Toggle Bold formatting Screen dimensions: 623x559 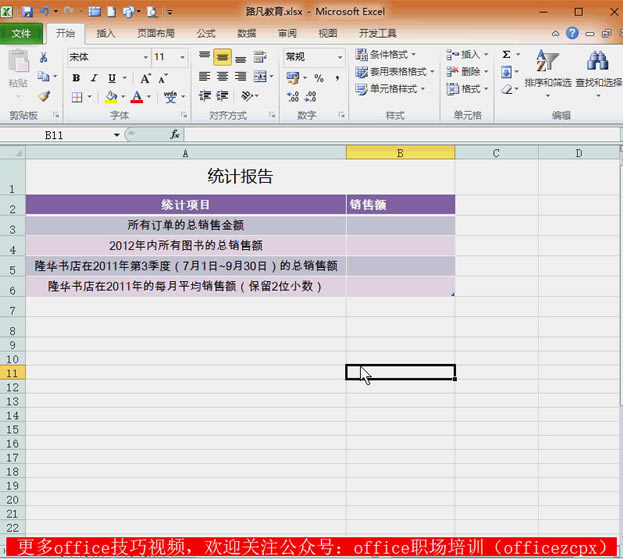click(x=76, y=78)
